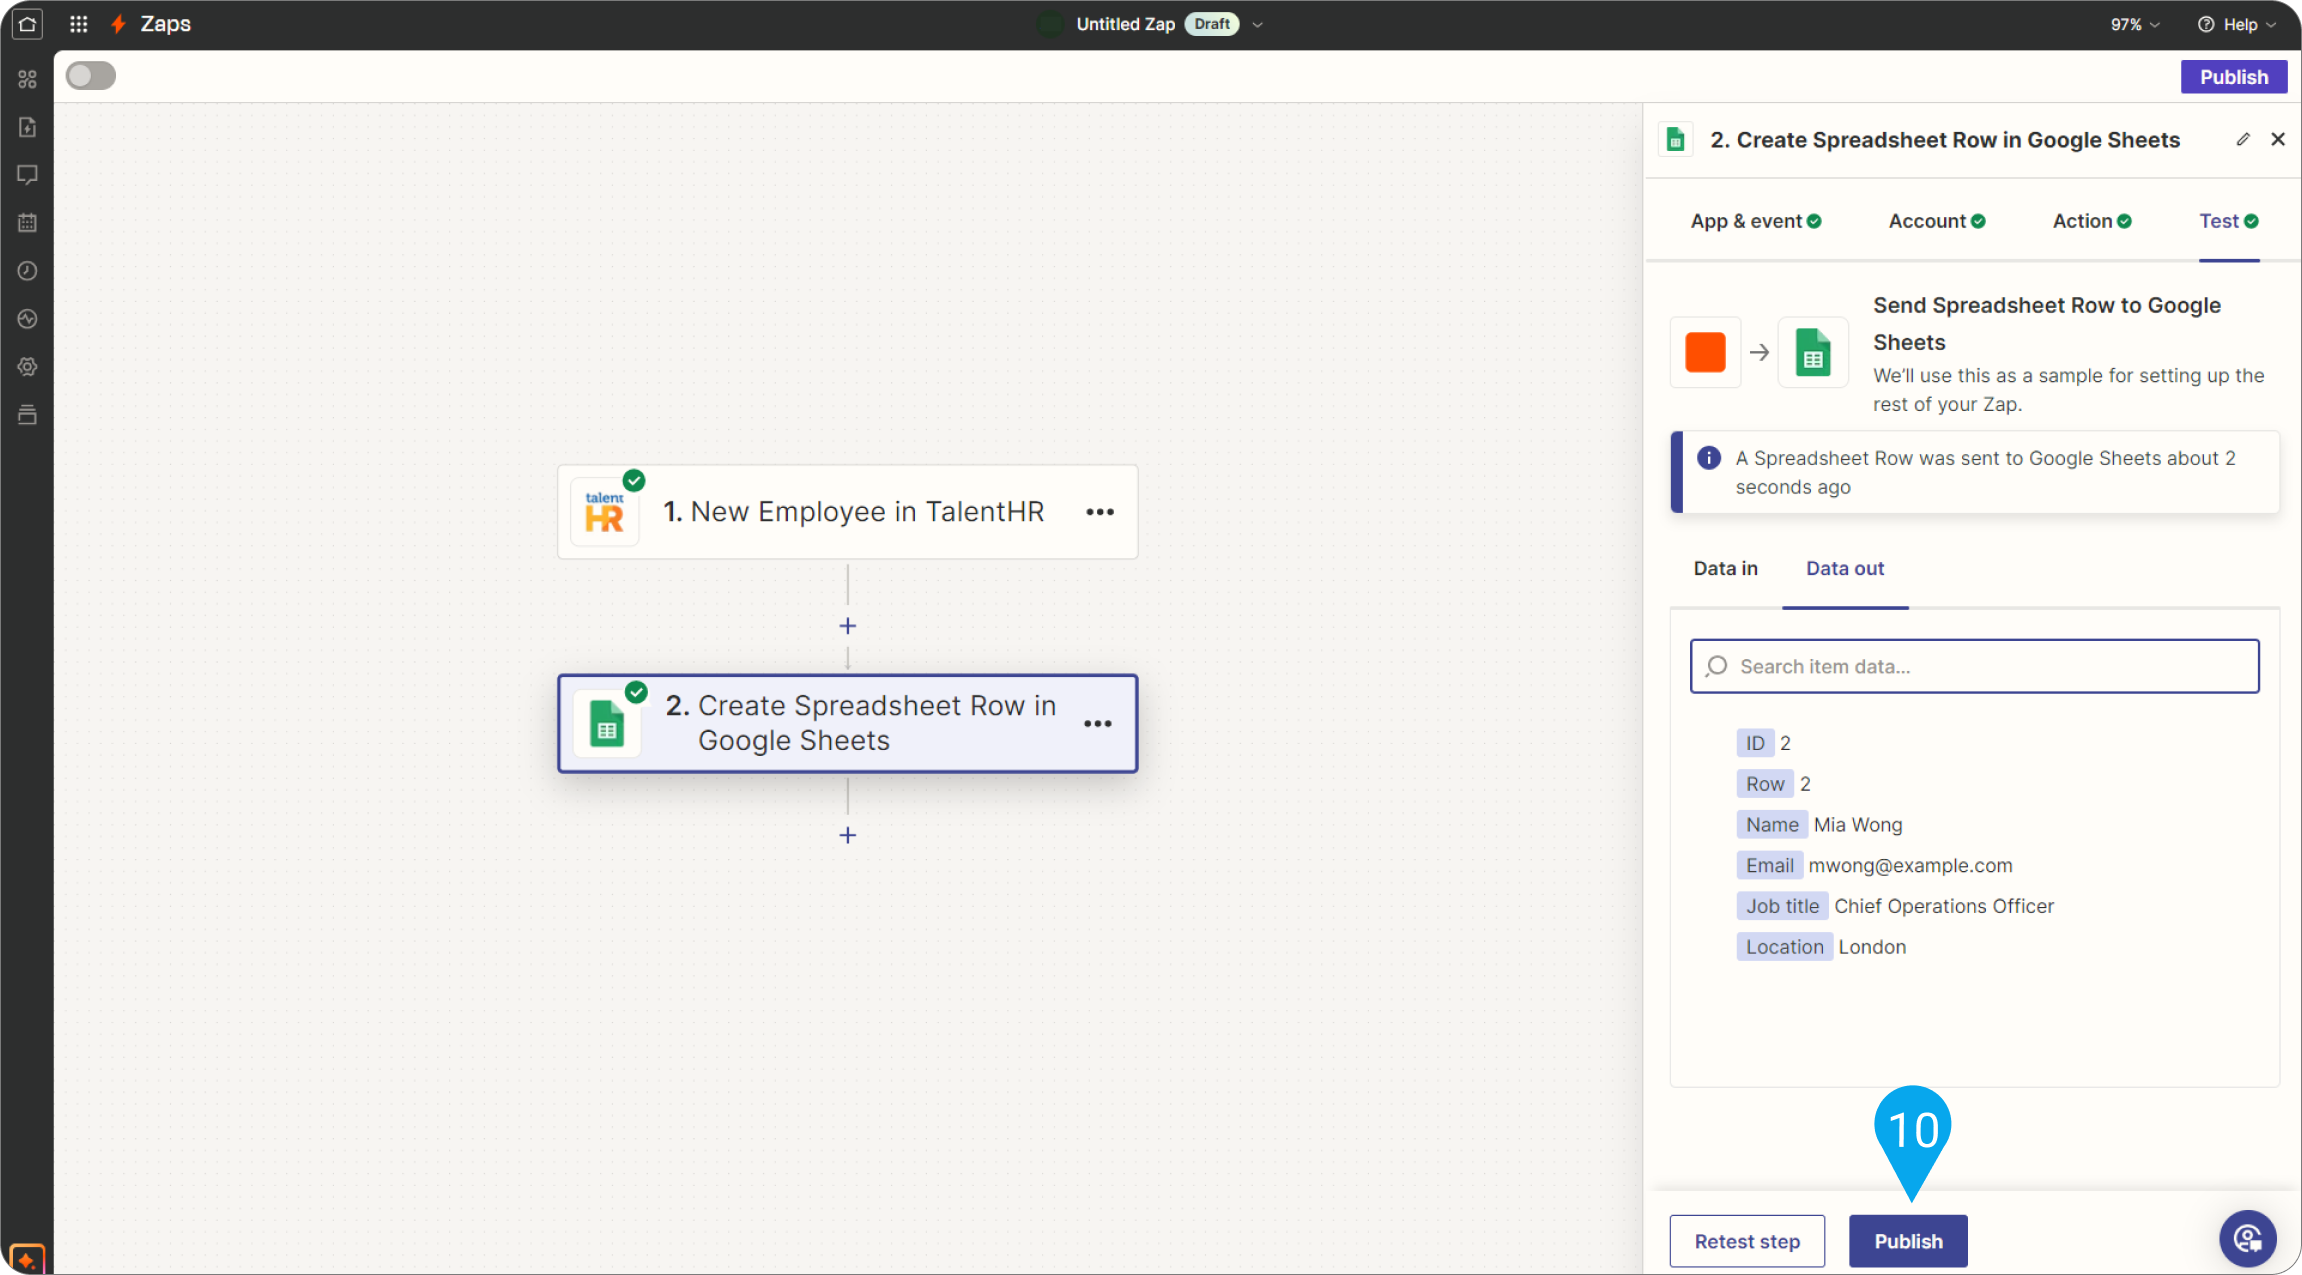Screen dimensions: 2302x1275
Task: Click Google Sheets icon in step 2 card
Action: (x=607, y=723)
